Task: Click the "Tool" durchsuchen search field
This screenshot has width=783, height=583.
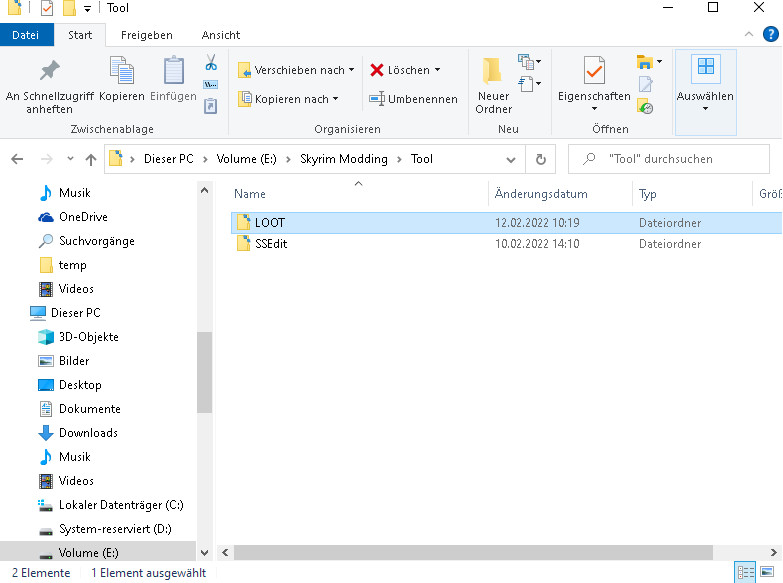Action: click(x=670, y=159)
